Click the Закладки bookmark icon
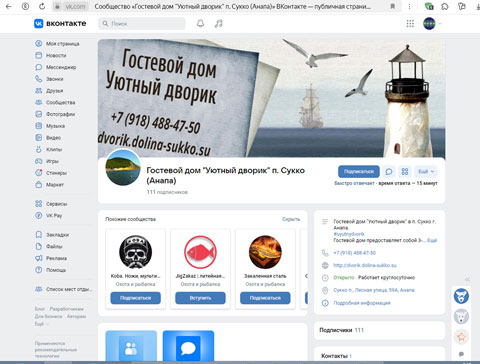 tap(39, 235)
